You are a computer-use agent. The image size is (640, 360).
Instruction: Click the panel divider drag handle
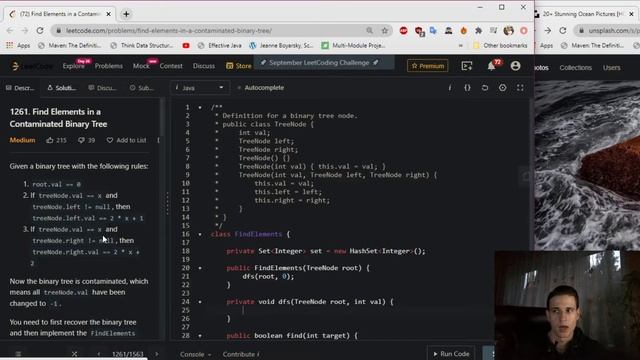(167, 203)
